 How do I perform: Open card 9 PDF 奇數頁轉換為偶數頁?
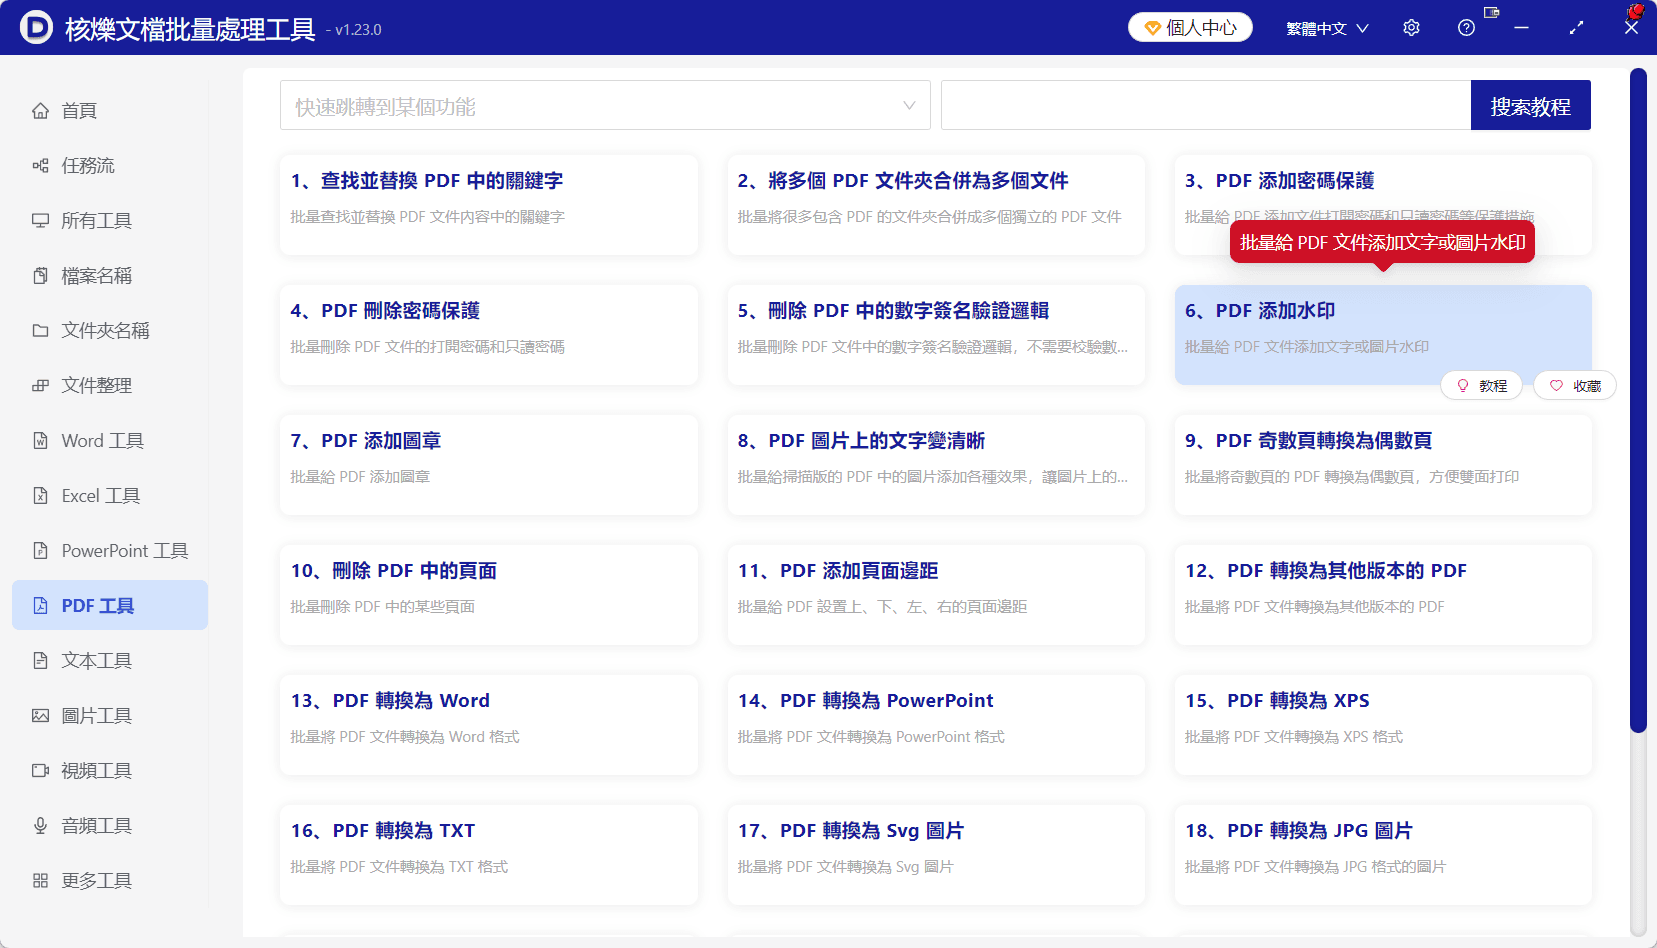(1383, 465)
